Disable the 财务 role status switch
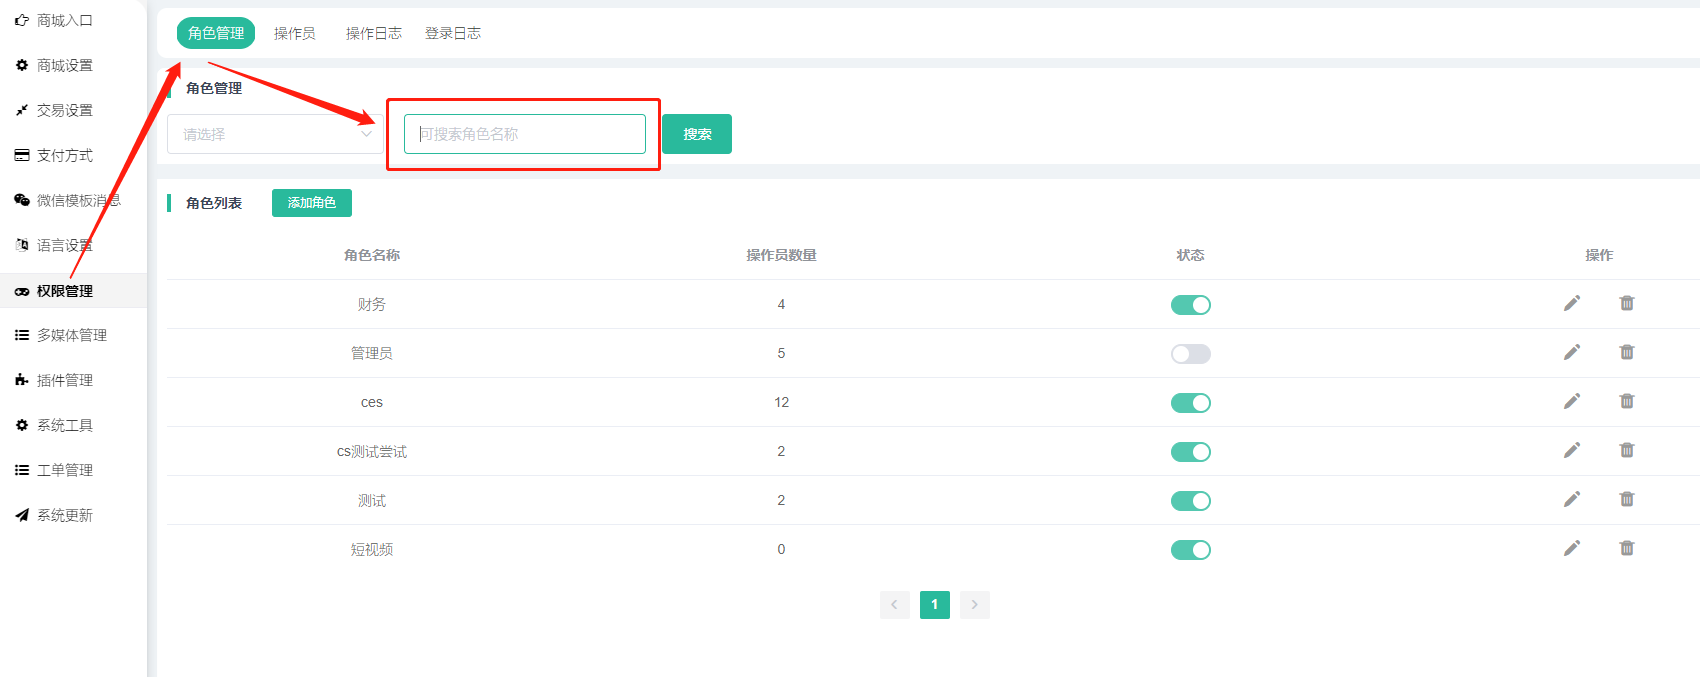 click(x=1190, y=305)
